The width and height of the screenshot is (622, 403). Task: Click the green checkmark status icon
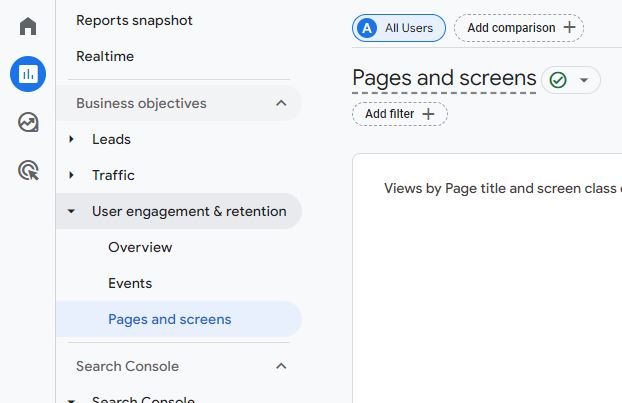[558, 80]
